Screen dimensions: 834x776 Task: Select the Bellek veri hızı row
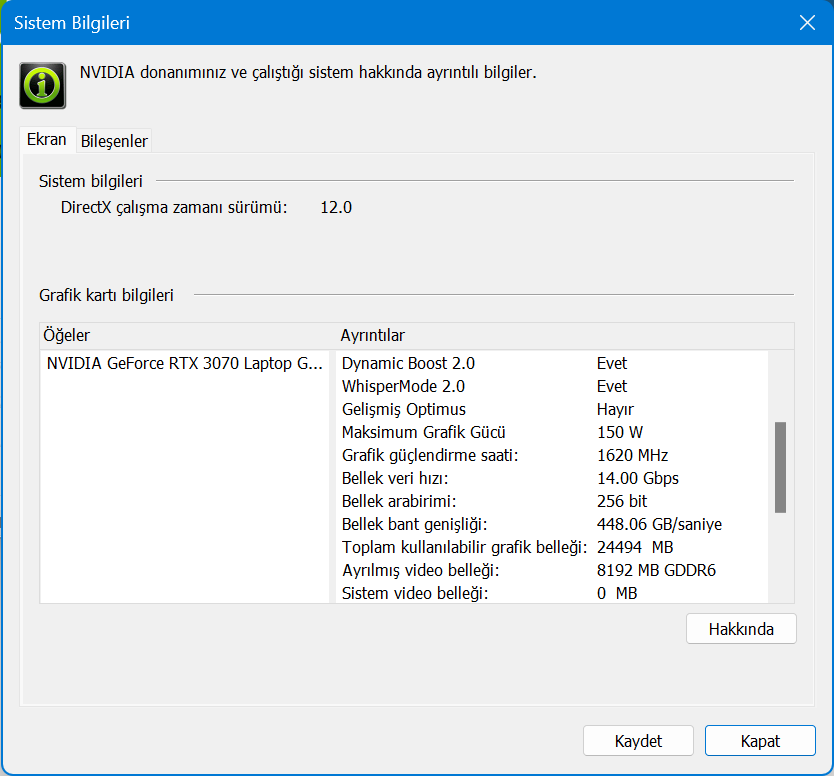(552, 478)
